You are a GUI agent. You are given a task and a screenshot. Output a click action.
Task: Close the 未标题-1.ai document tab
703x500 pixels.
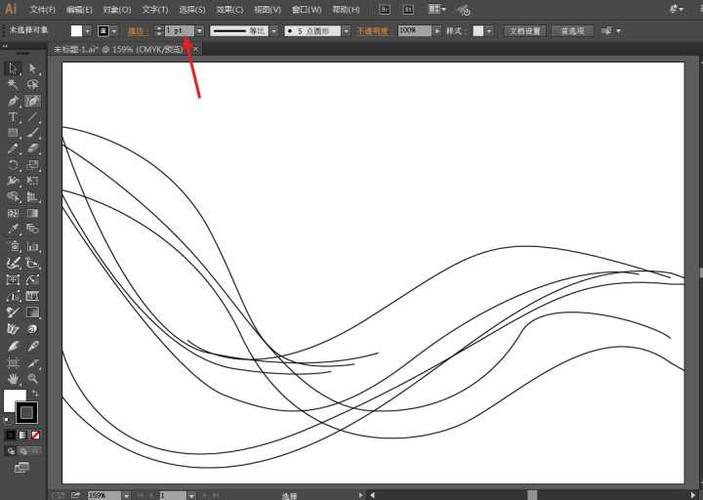tap(195, 49)
